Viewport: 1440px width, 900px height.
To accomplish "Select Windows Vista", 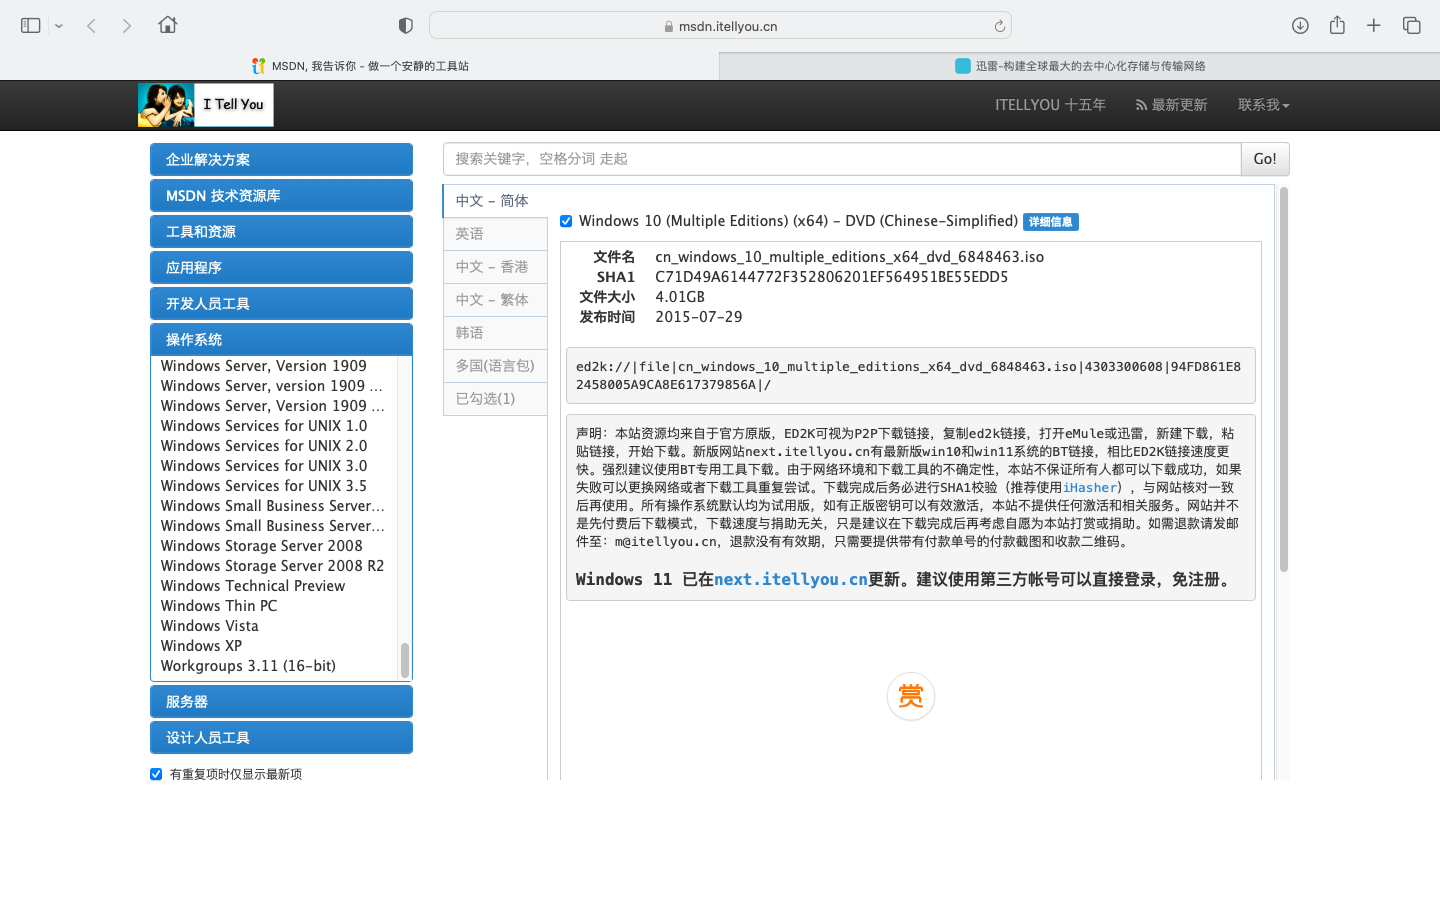I will click(210, 626).
